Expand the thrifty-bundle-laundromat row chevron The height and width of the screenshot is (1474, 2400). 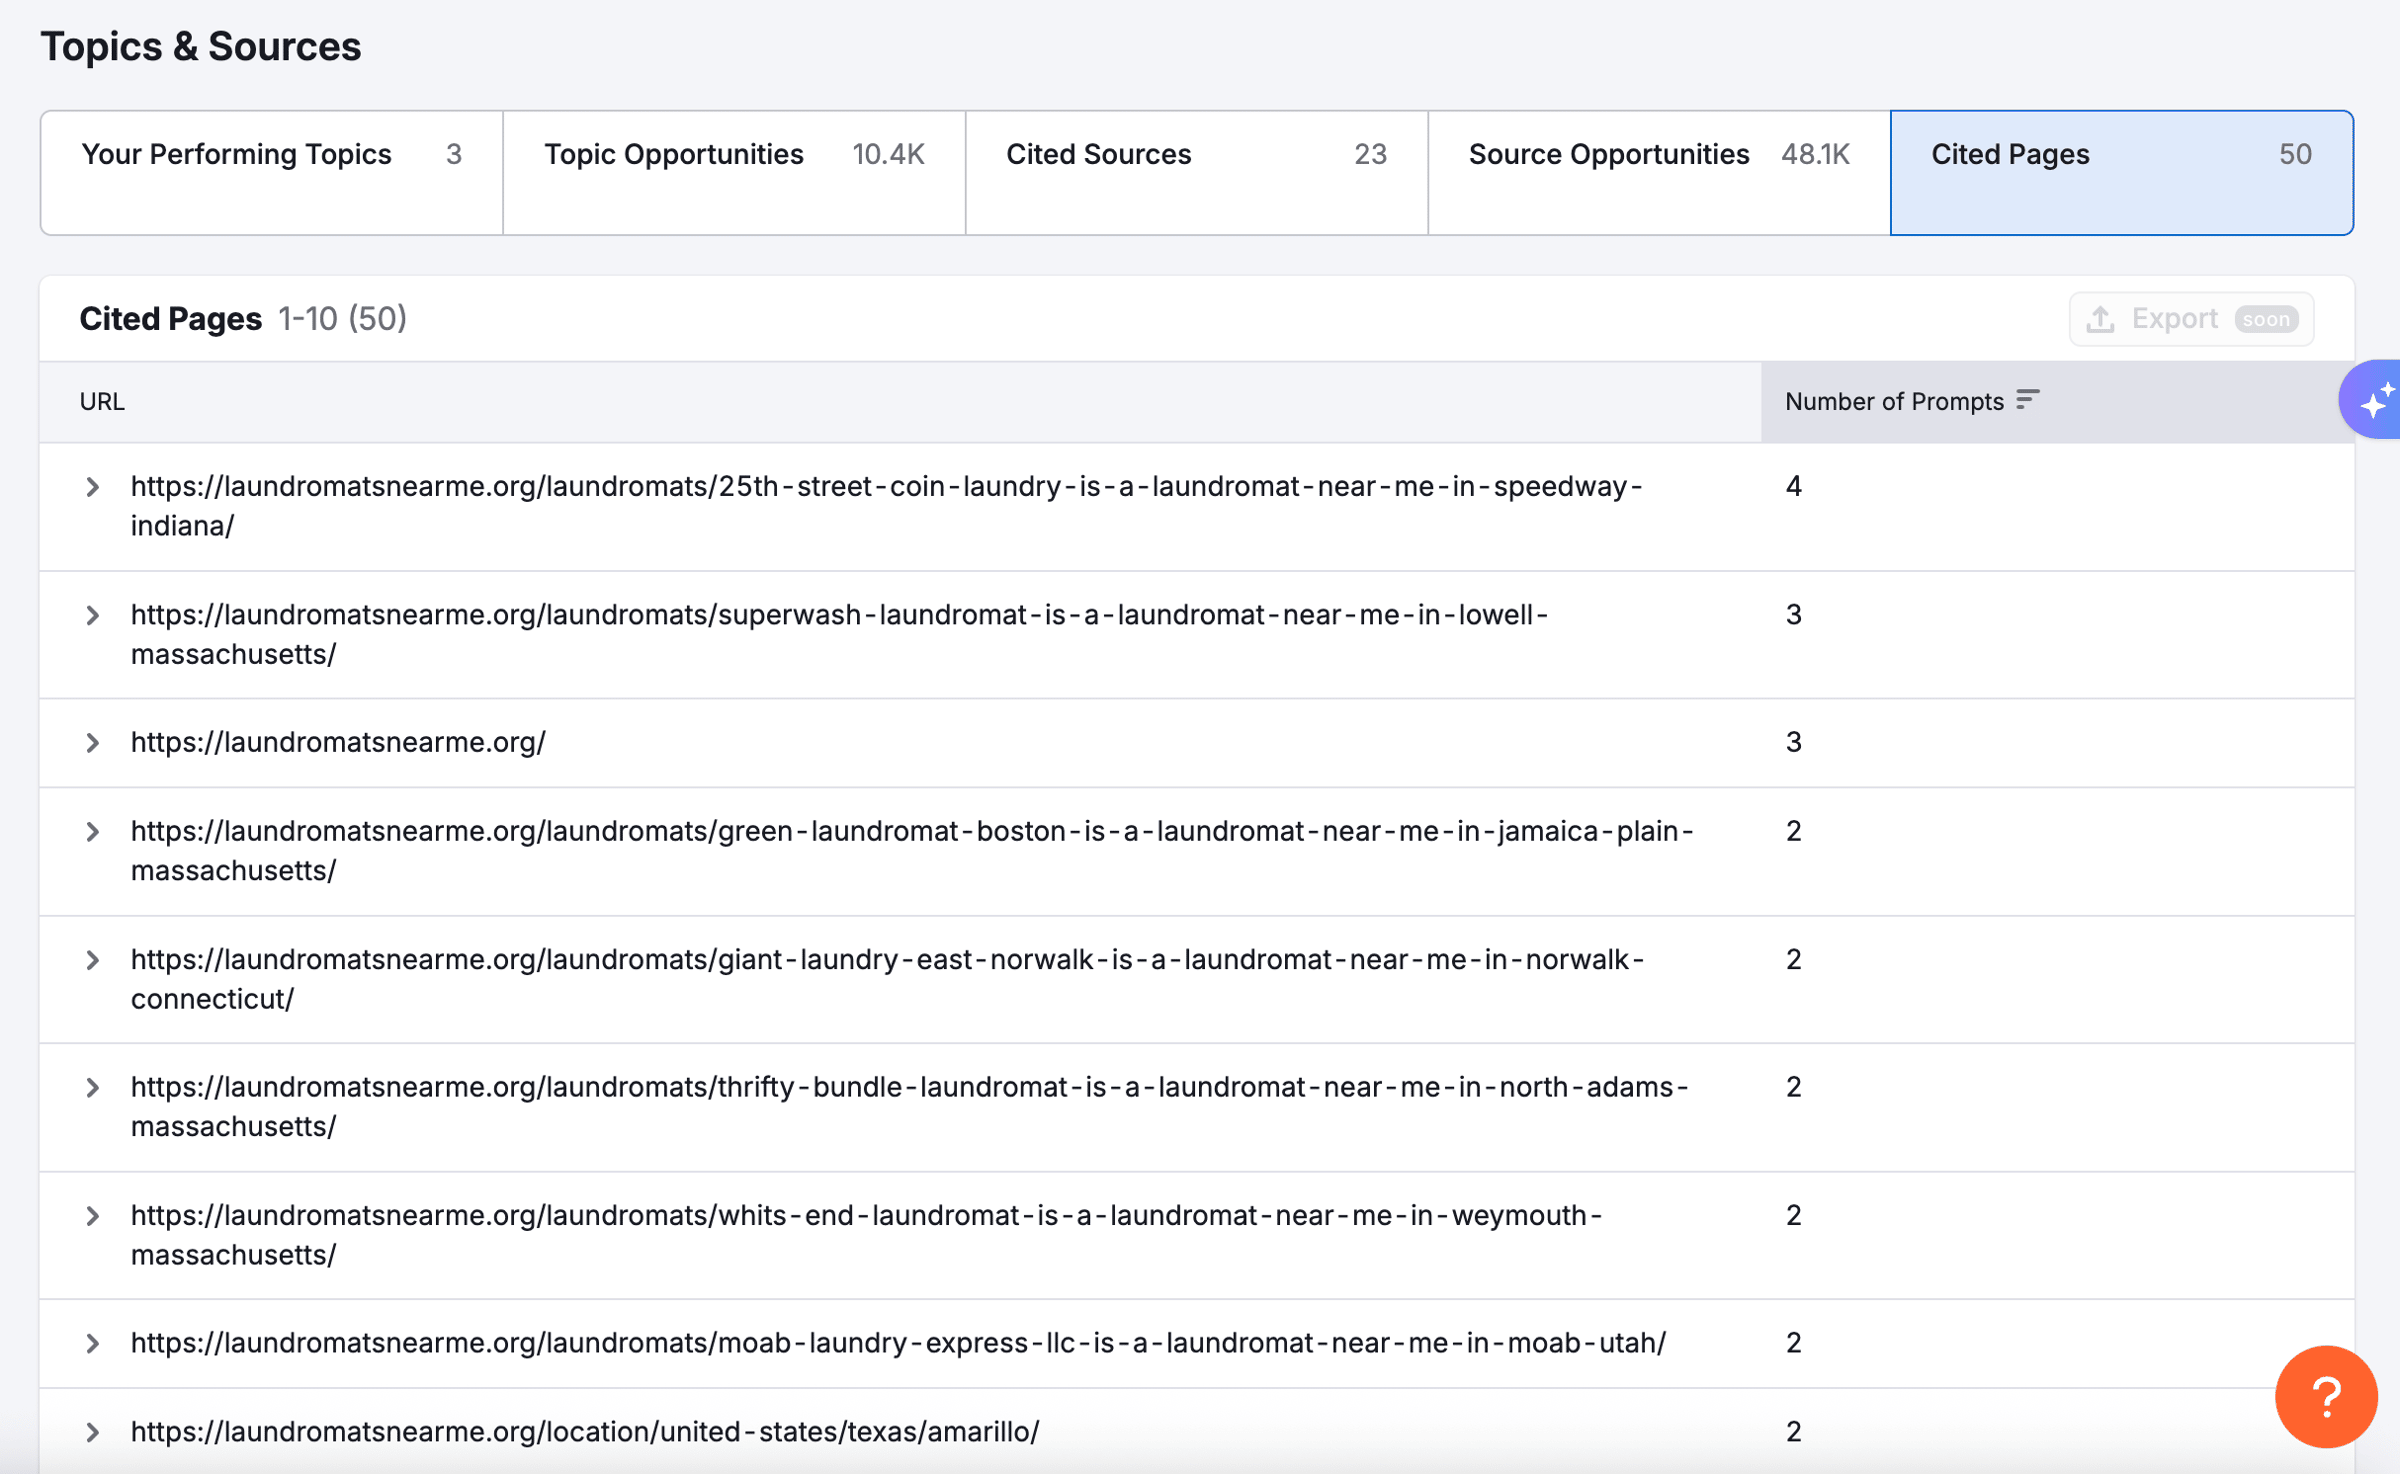coord(93,1087)
